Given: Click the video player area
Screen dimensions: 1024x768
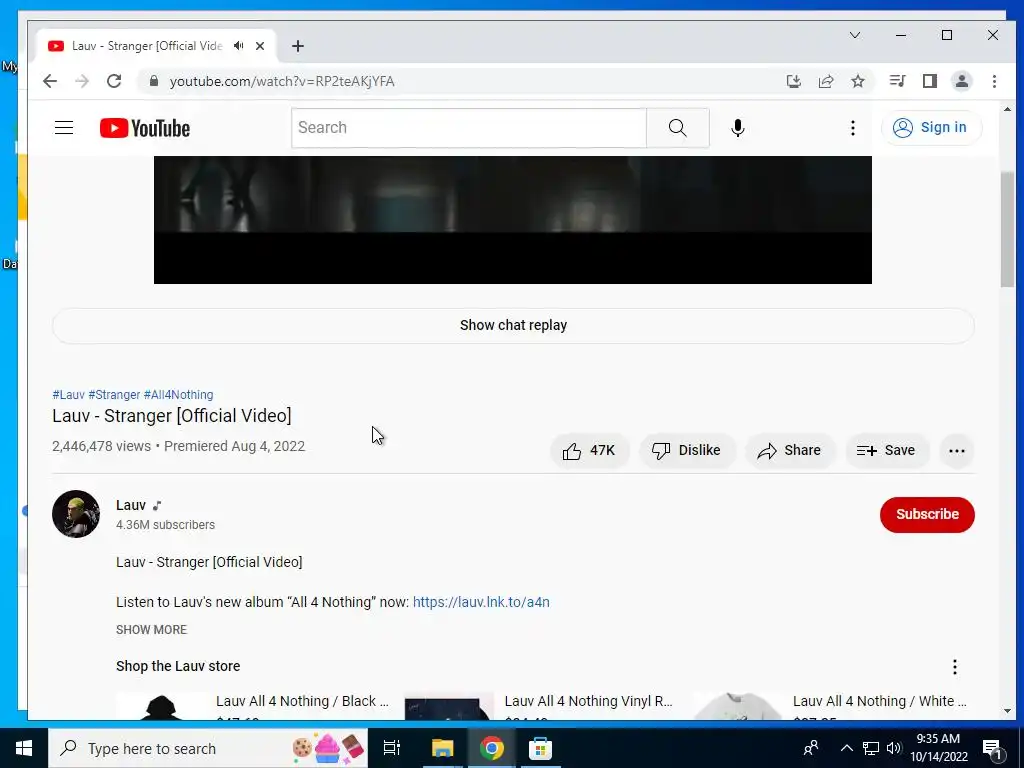Looking at the screenshot, I should [x=513, y=219].
